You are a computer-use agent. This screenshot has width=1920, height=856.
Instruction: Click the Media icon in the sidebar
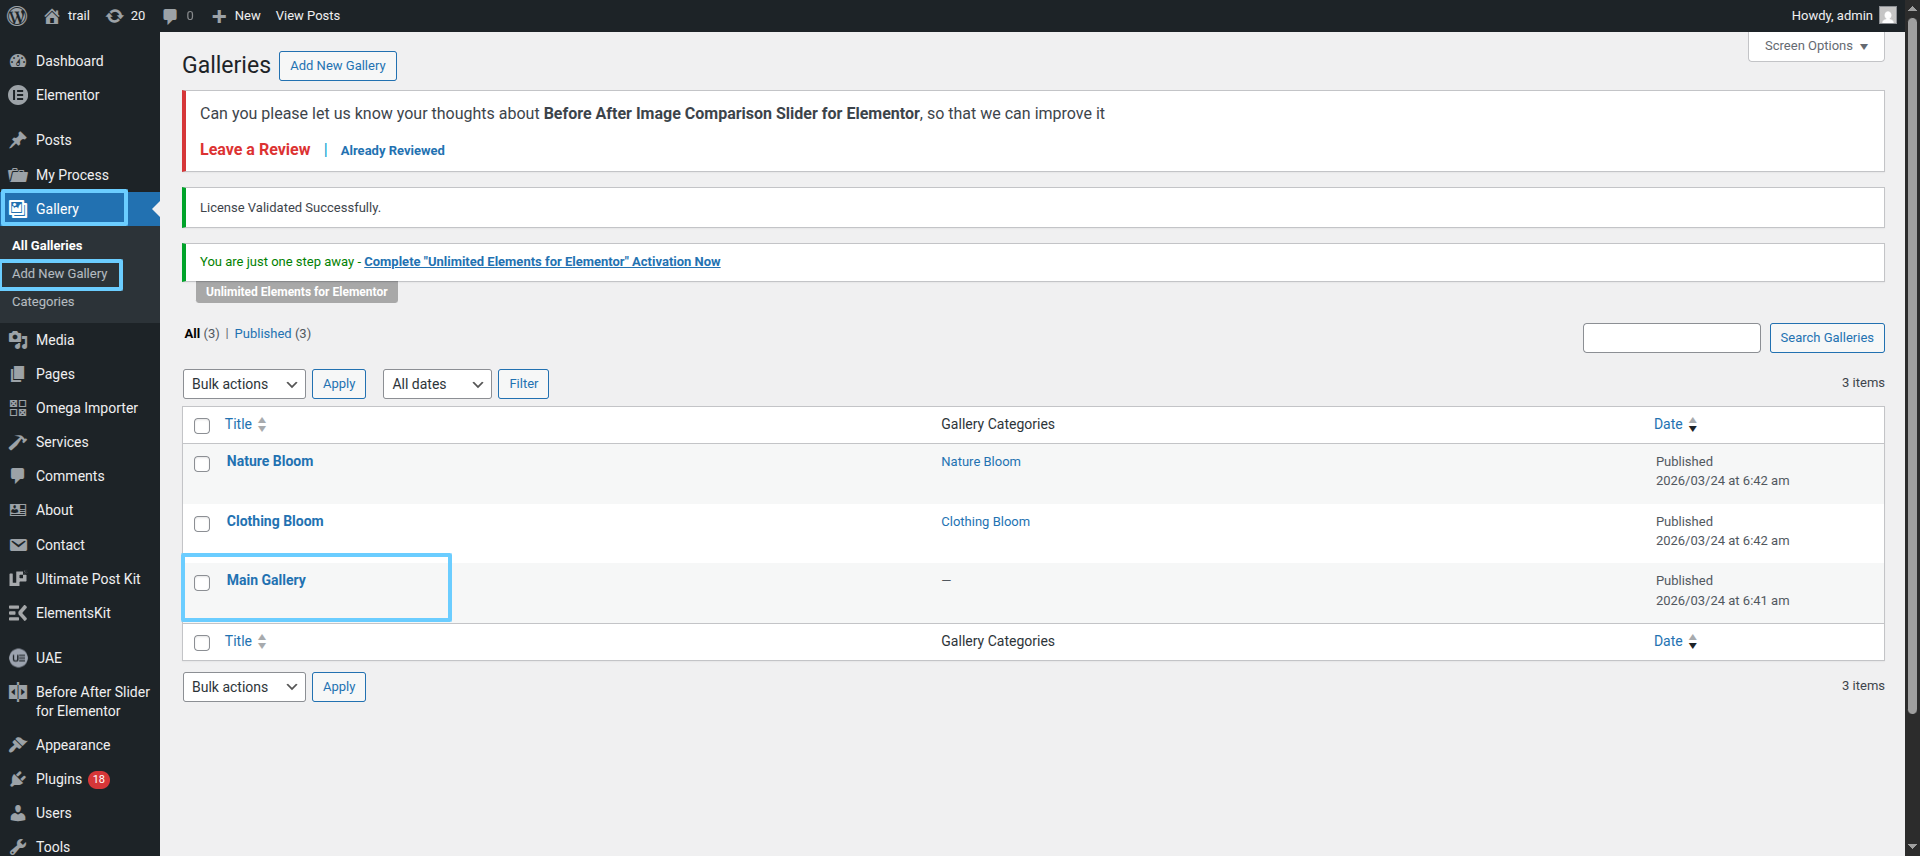(x=18, y=340)
